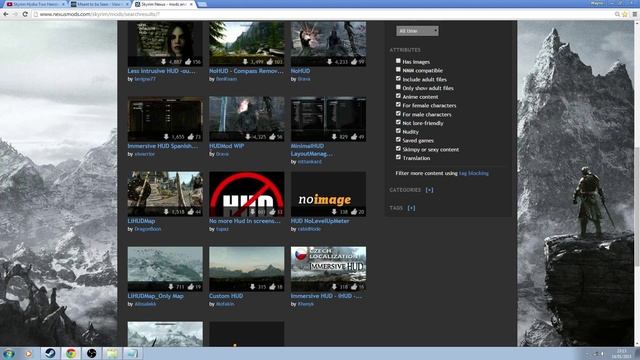The width and height of the screenshot is (640, 360).
Task: Click the no image placeholder thumbnail
Action: [328, 194]
